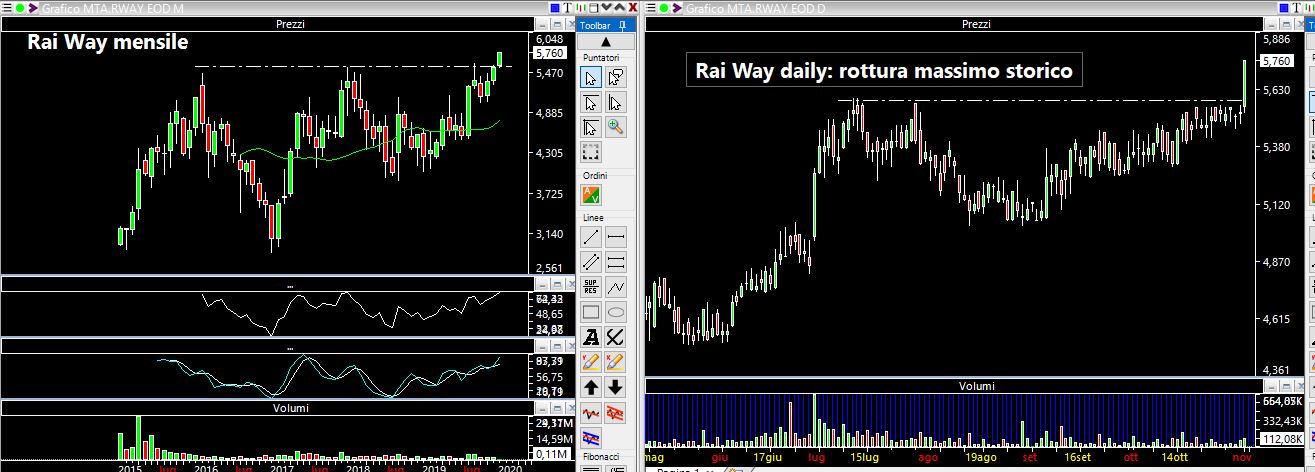Pick the zigzag polyline tool
The height and width of the screenshot is (472, 1315).
pyautogui.click(x=616, y=287)
